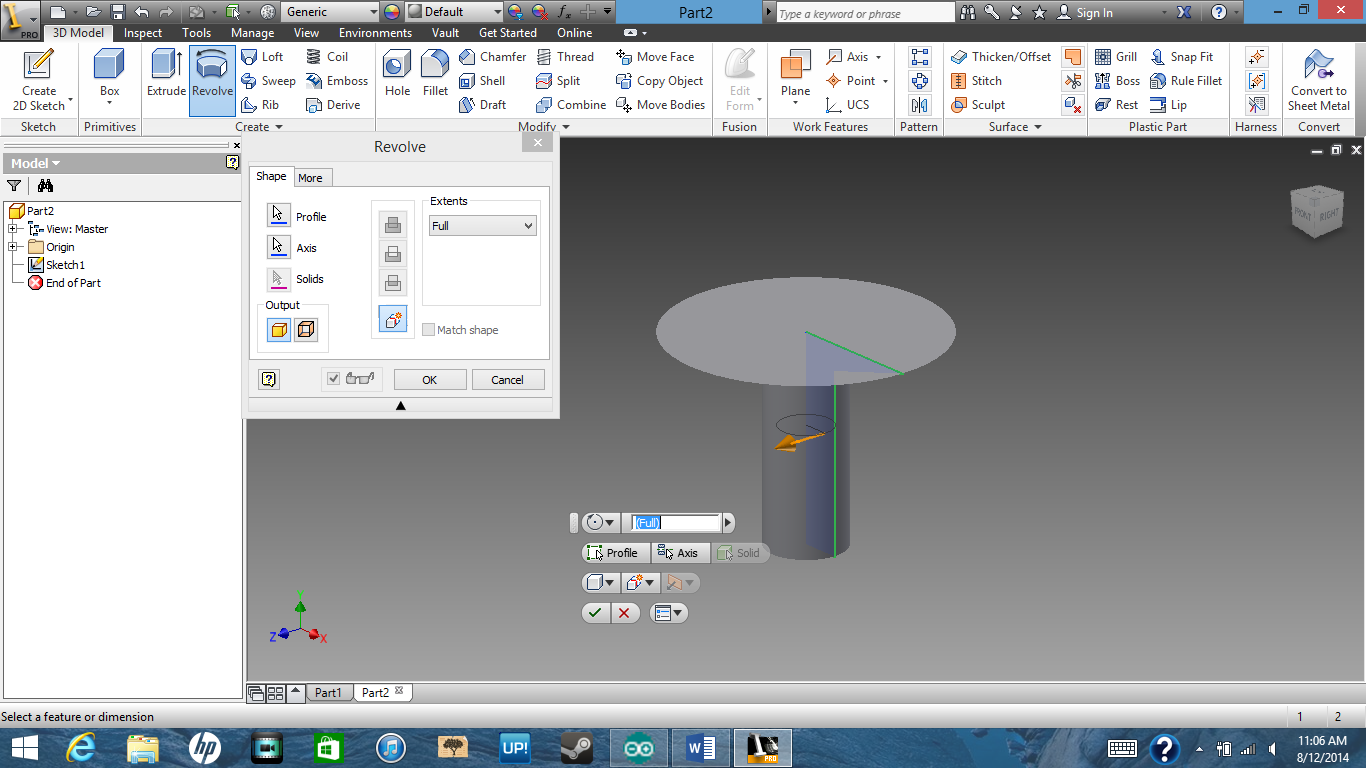Select the Sculpt surface tool
The height and width of the screenshot is (768, 1366).
(x=979, y=104)
